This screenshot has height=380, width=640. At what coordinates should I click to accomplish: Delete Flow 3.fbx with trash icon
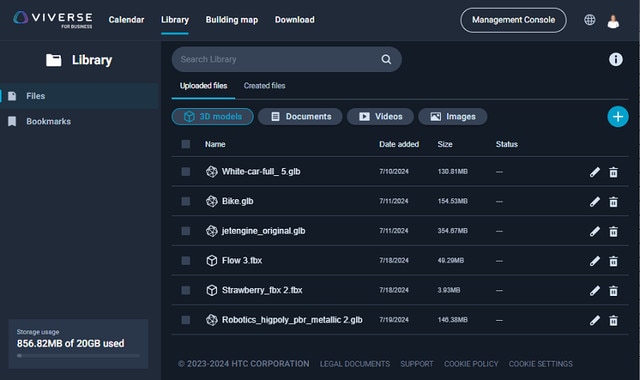613,261
